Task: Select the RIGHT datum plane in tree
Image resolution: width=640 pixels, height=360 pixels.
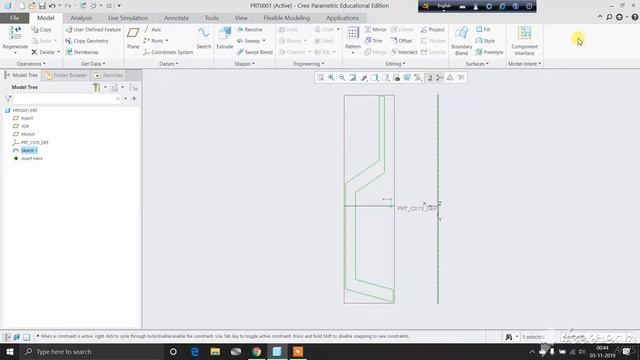Action: point(23,118)
